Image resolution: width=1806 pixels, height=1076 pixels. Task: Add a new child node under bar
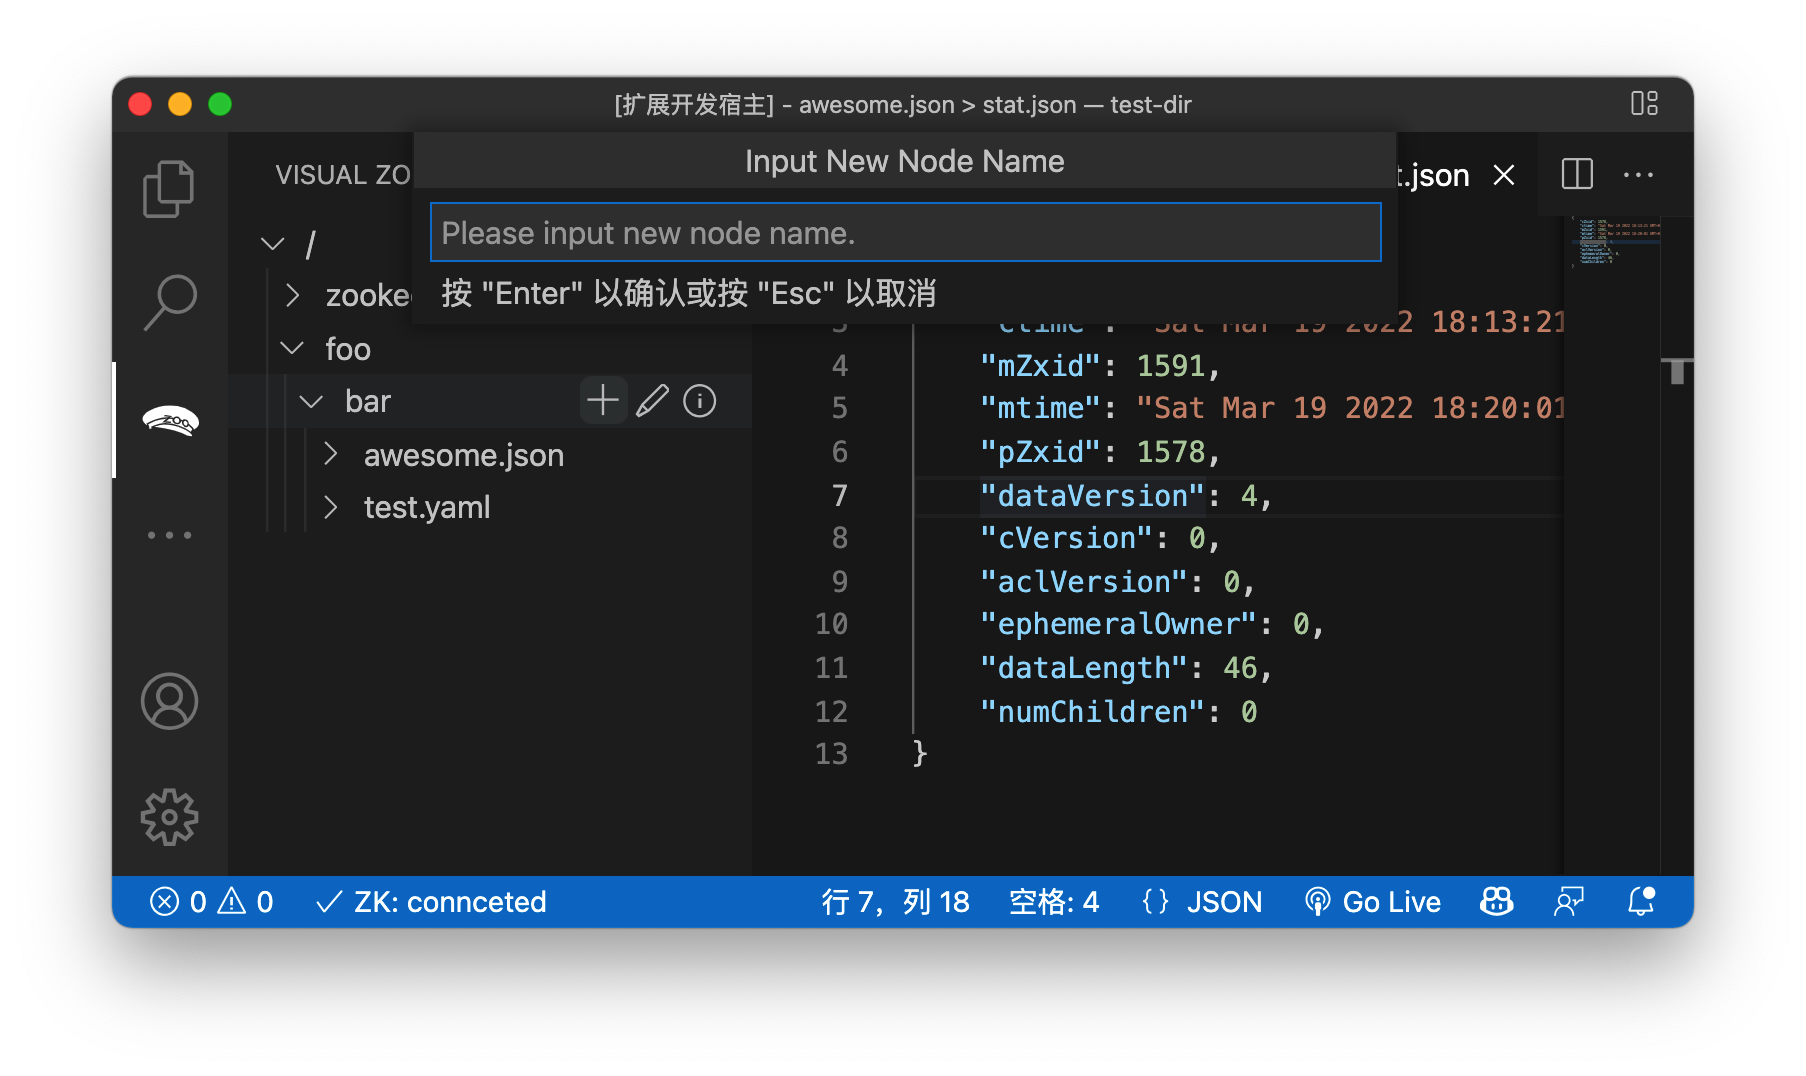coord(603,401)
